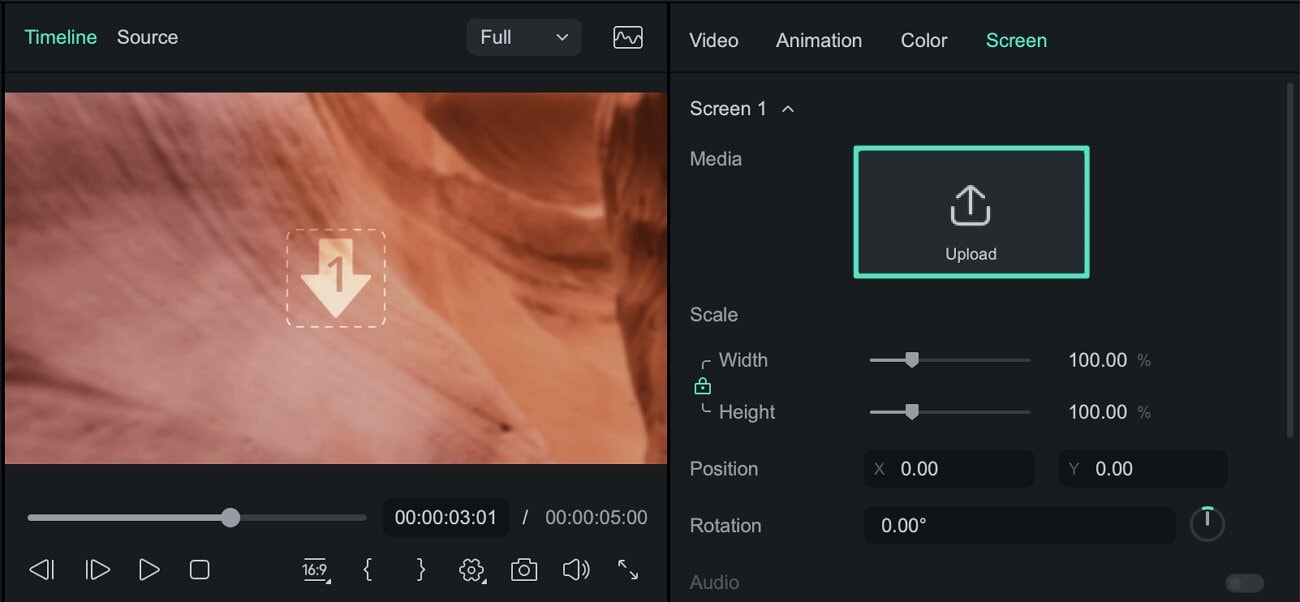Select the Screen tab
The height and width of the screenshot is (602, 1300).
coord(1016,41)
